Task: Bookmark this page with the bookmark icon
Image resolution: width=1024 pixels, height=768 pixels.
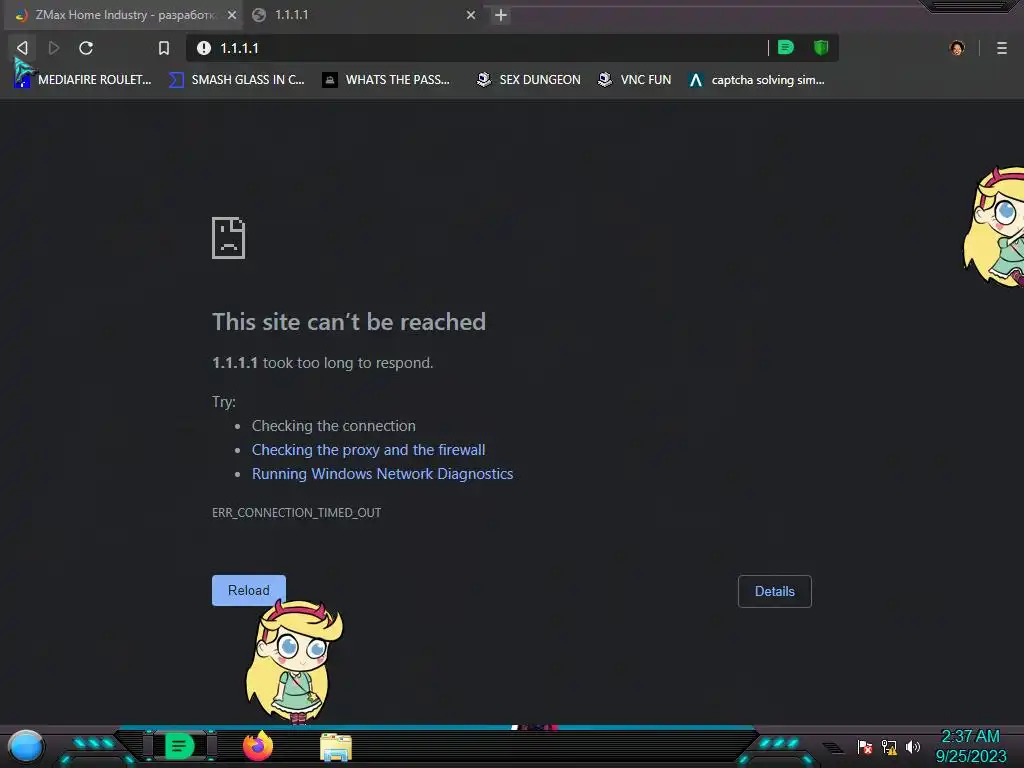Action: pyautogui.click(x=164, y=48)
